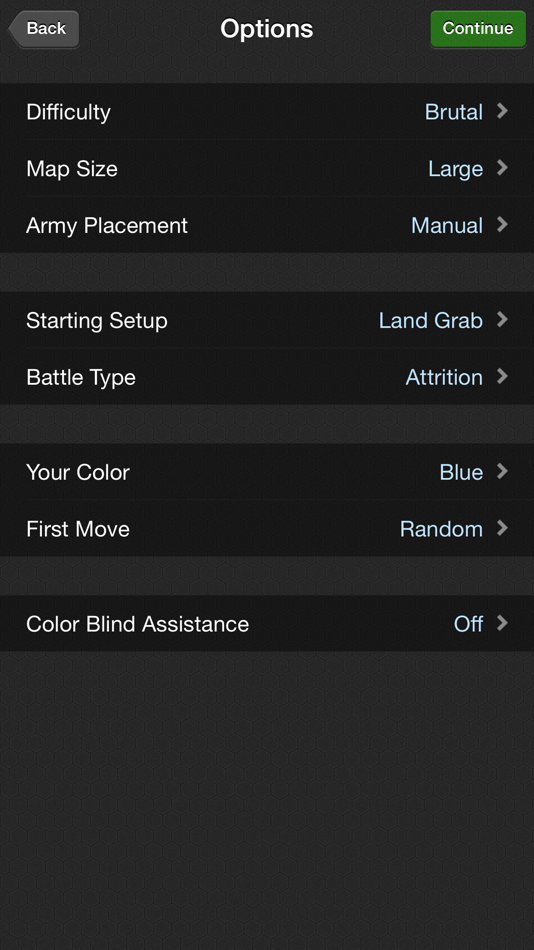534x950 pixels.
Task: Select the Battle Type label
Action: coord(81,377)
